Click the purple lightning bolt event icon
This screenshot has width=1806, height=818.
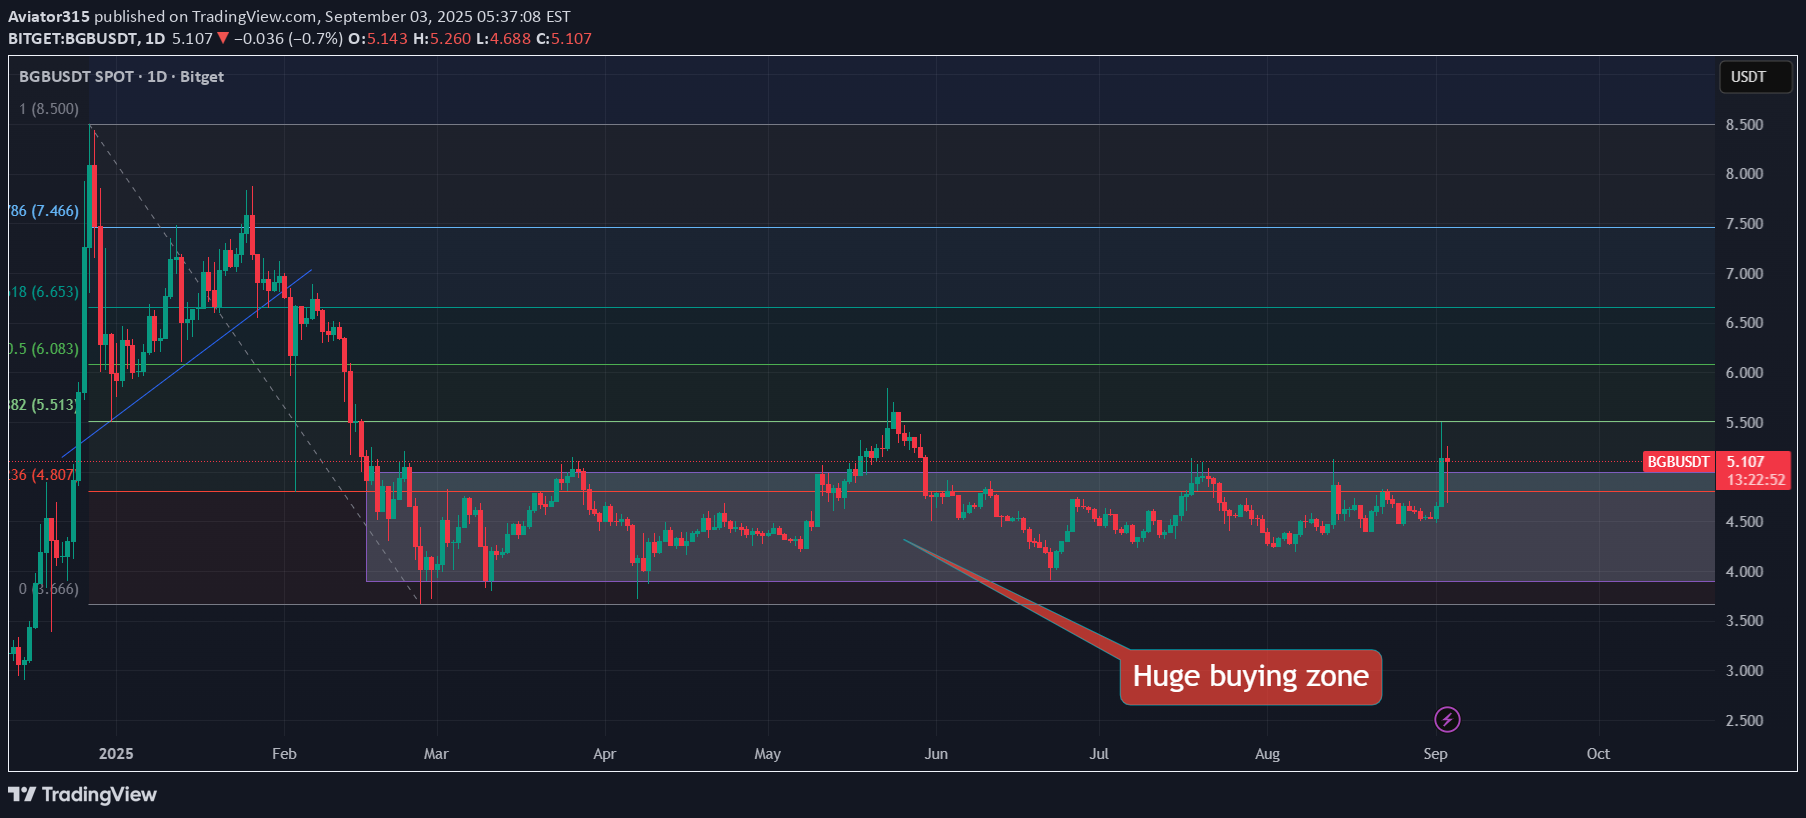click(1447, 719)
